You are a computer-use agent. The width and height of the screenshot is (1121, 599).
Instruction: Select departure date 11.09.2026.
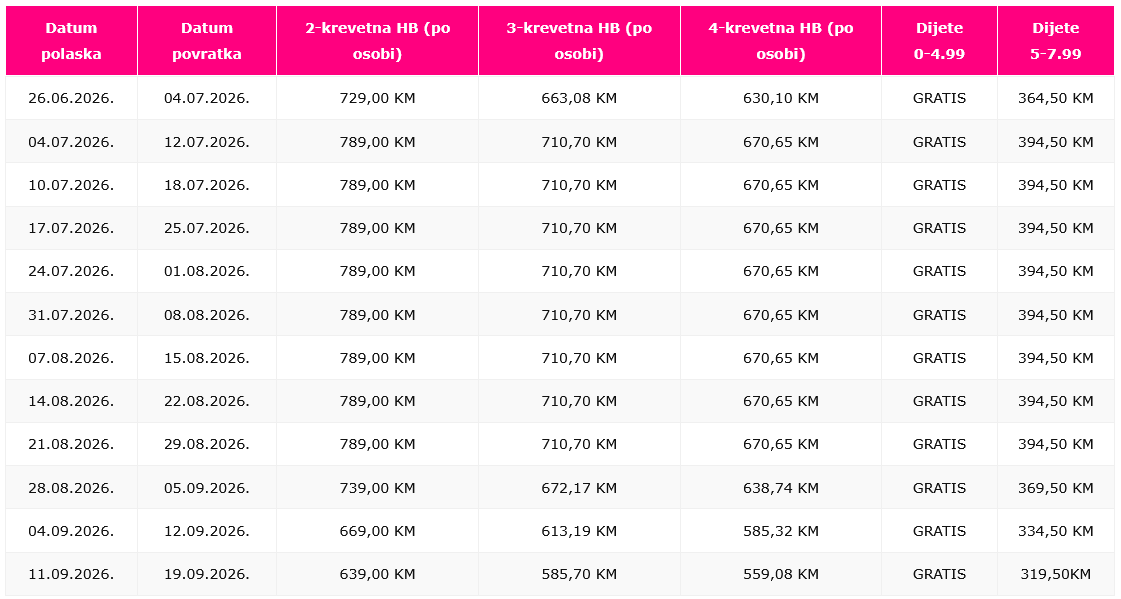point(71,574)
